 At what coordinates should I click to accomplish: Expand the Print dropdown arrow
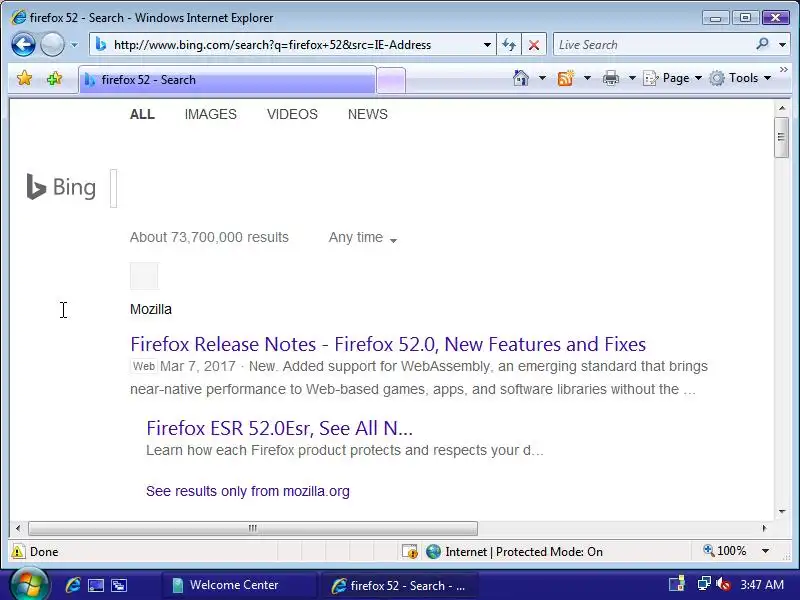(x=632, y=78)
